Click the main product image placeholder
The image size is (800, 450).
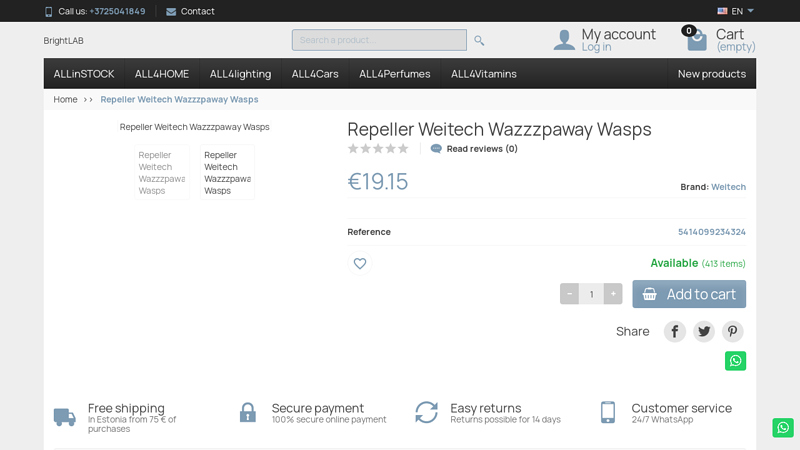click(194, 127)
